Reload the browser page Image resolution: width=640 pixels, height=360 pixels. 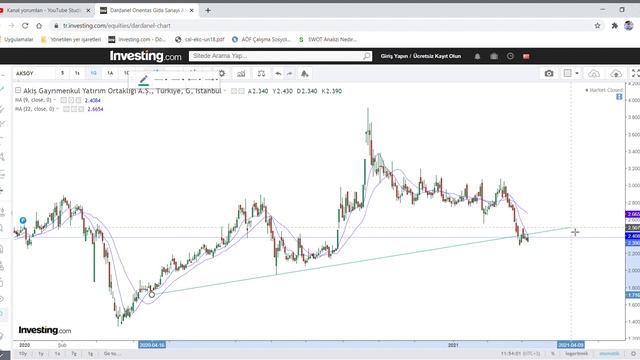coord(25,25)
